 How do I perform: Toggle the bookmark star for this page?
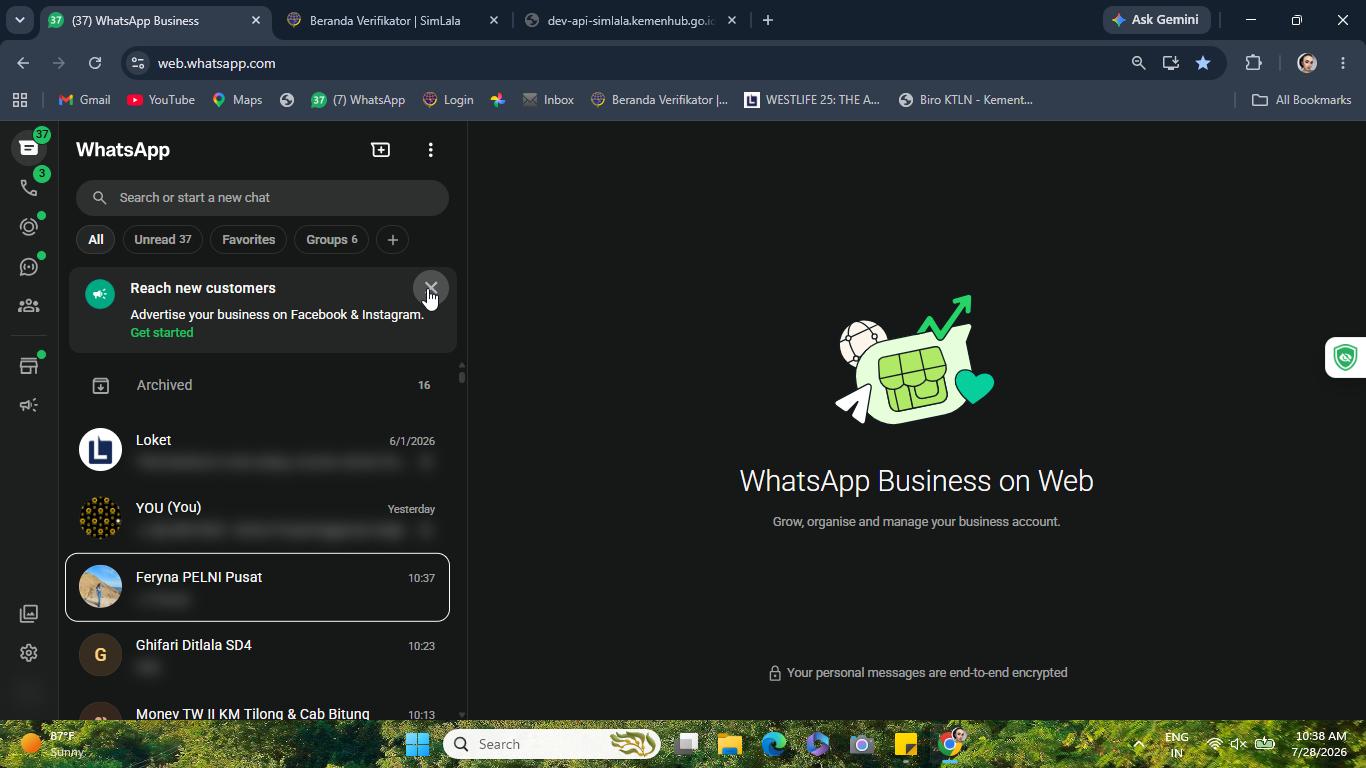pyautogui.click(x=1203, y=63)
